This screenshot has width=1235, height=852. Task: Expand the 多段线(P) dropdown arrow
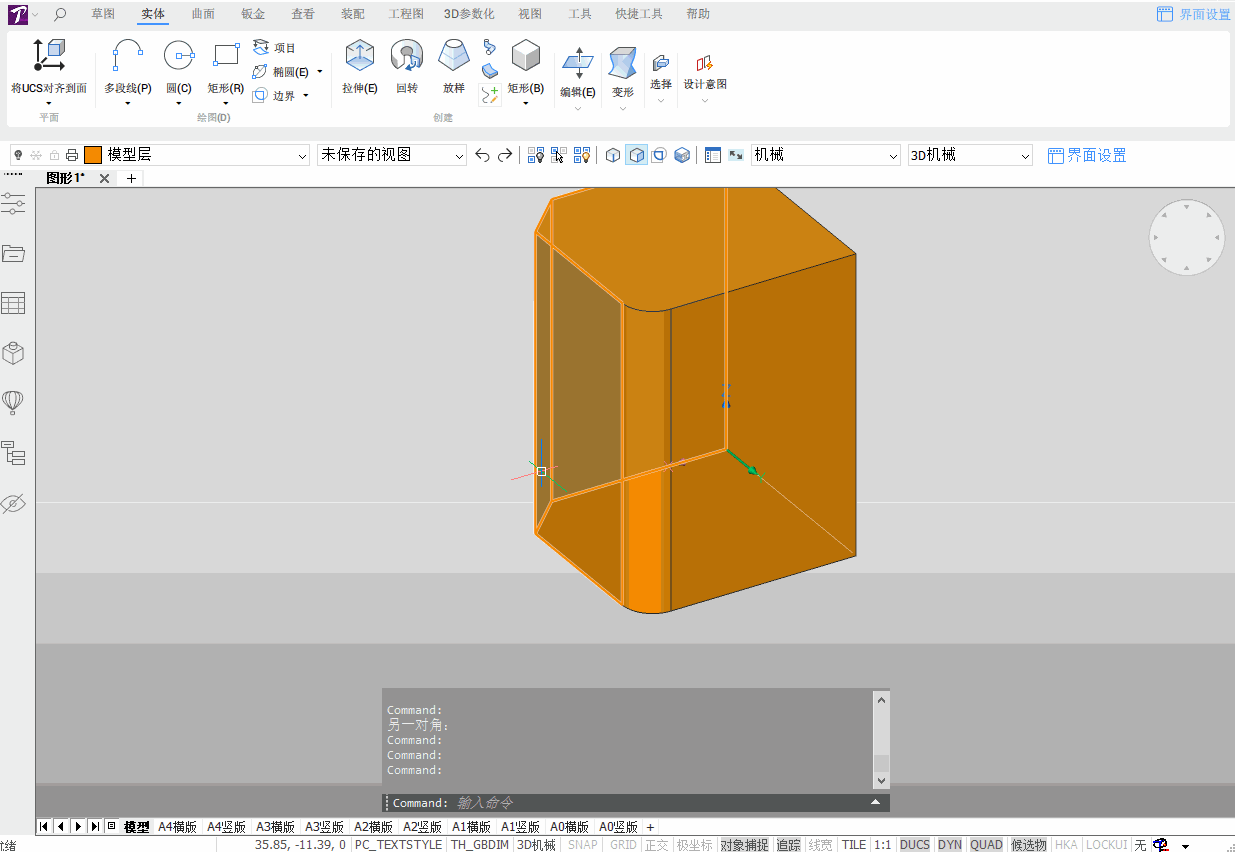click(128, 103)
